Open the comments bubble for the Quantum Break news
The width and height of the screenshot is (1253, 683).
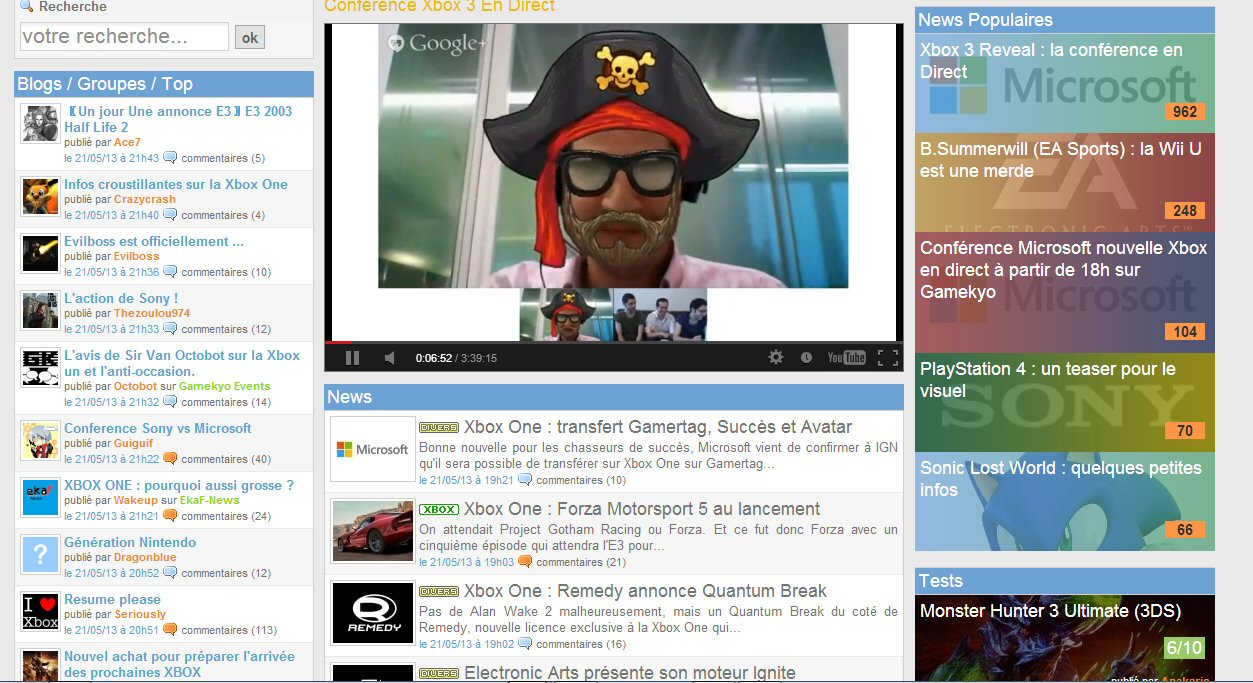(525, 643)
